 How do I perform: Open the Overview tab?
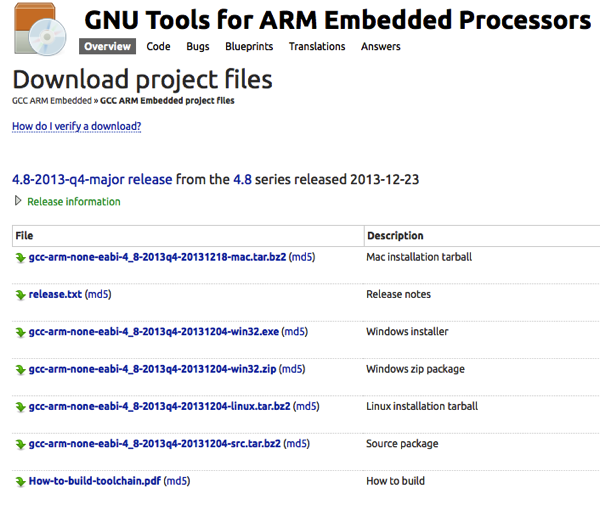107,47
